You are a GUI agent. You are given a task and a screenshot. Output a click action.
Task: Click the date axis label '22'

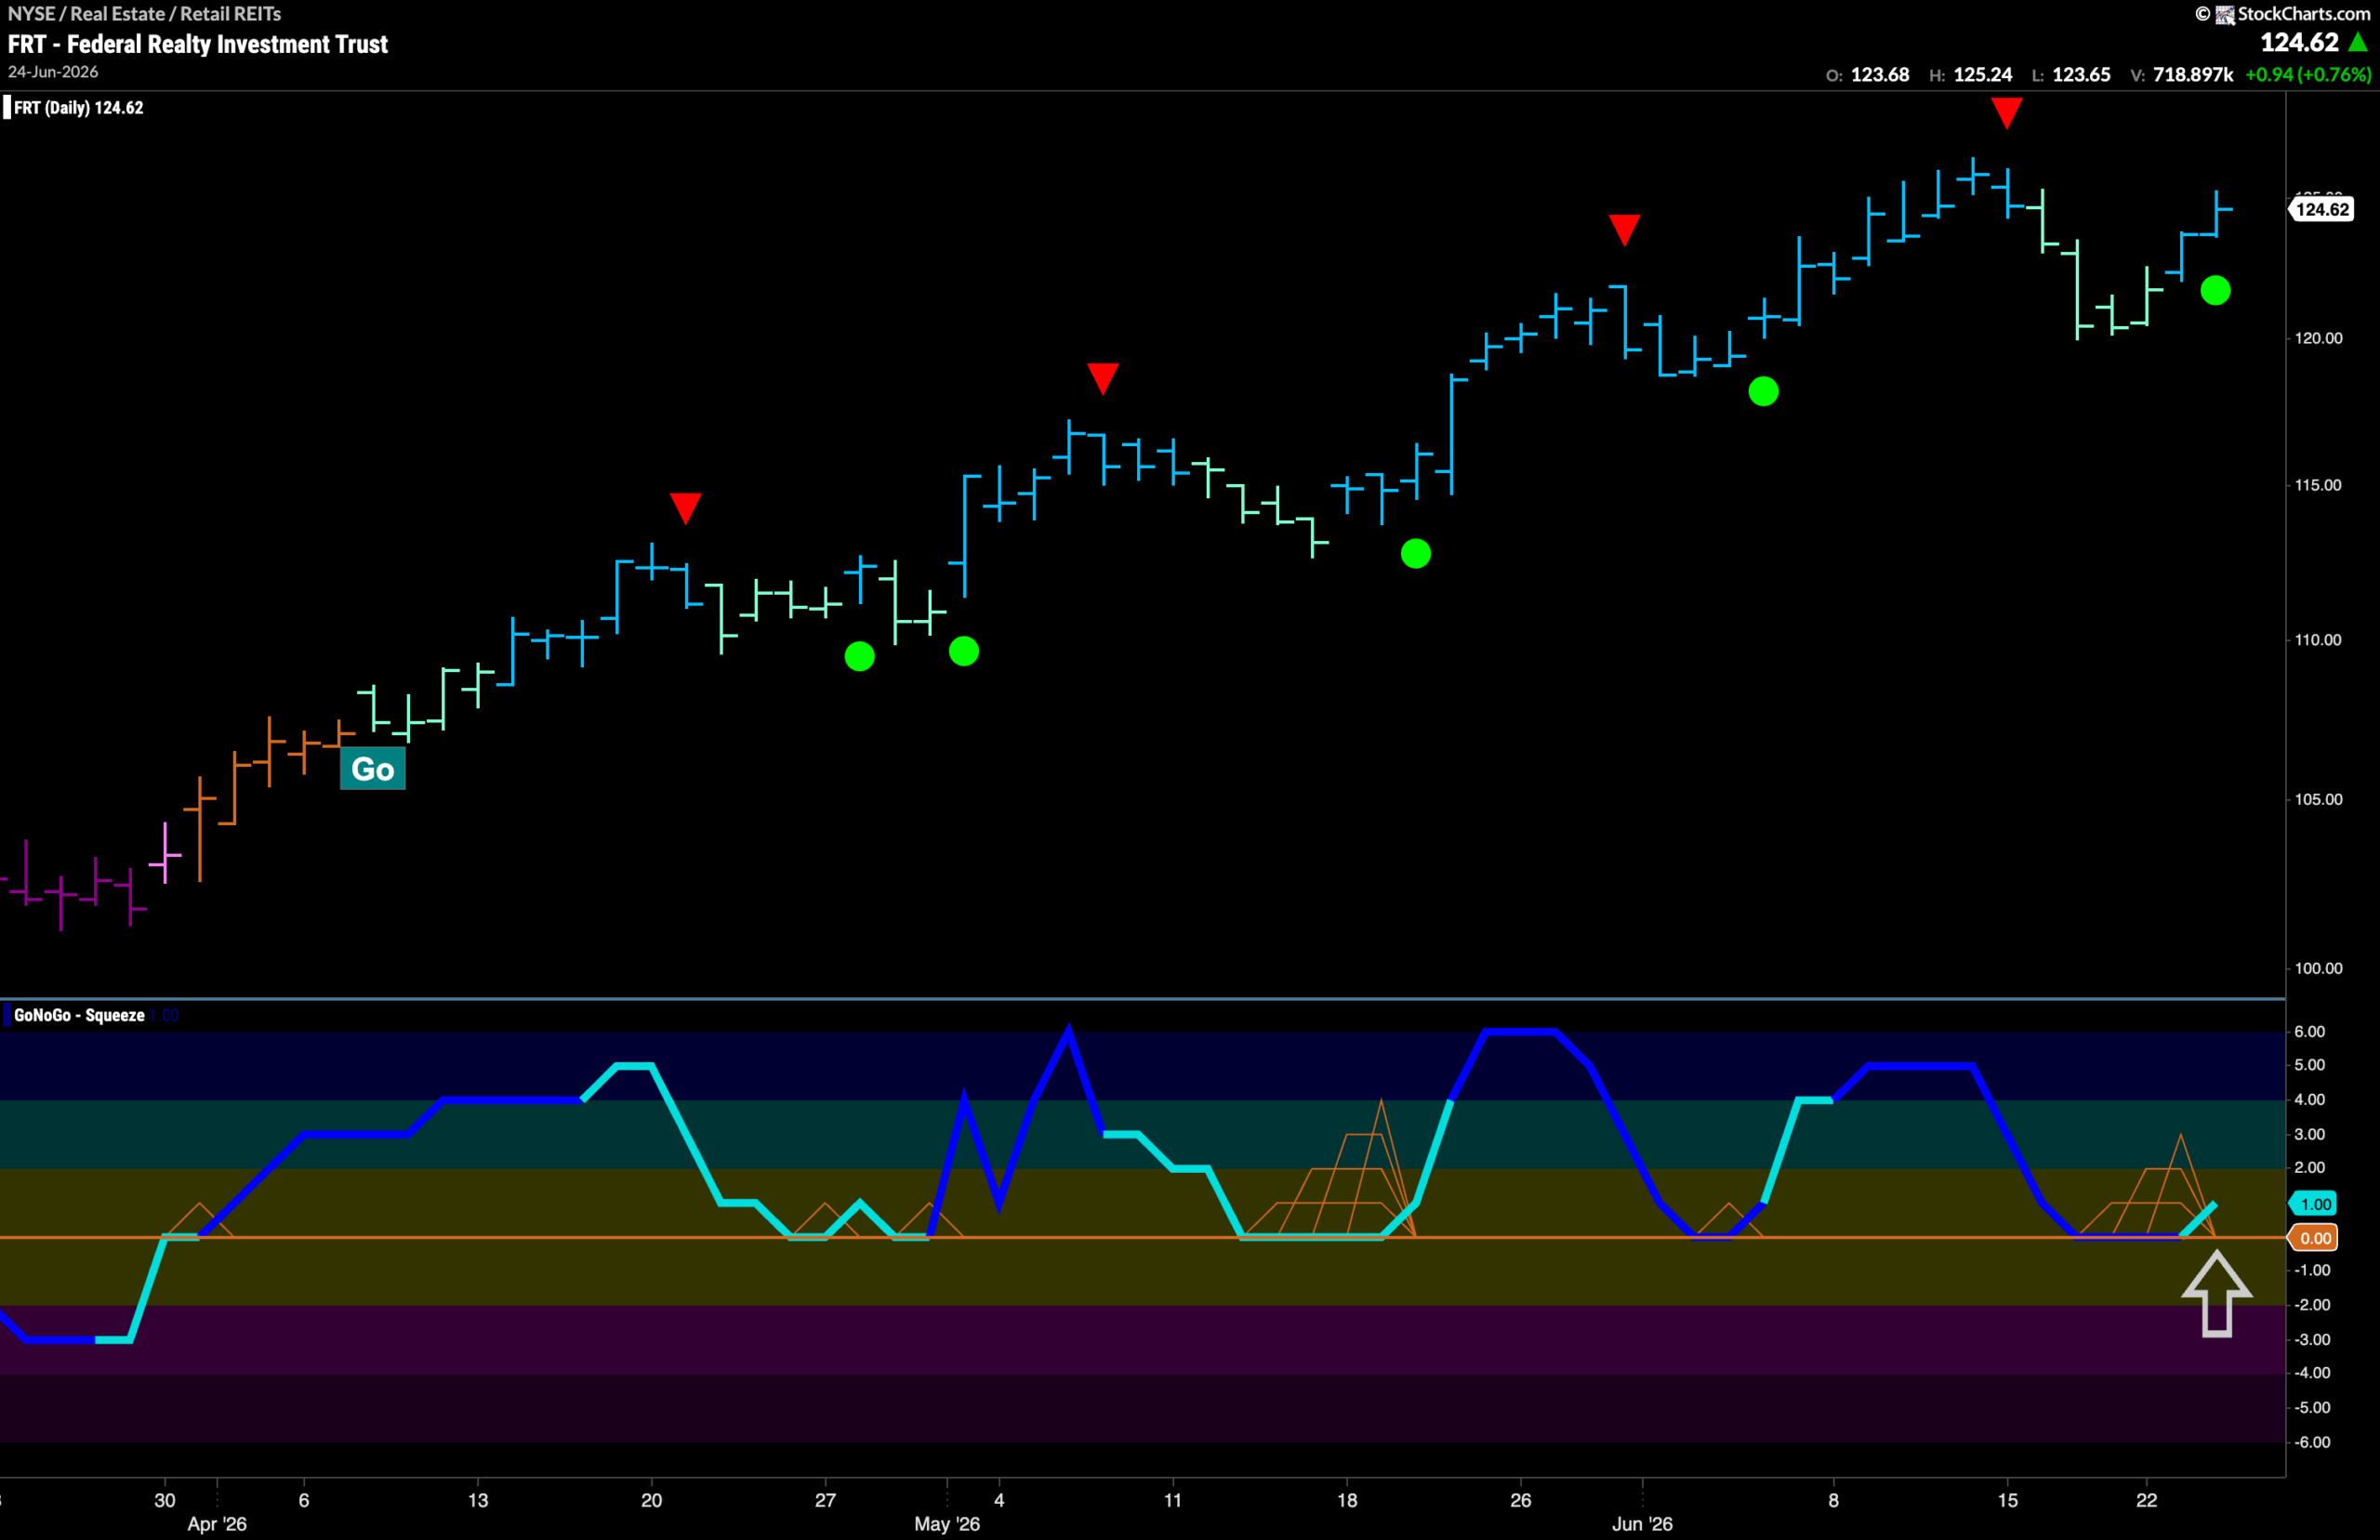pos(2146,1500)
